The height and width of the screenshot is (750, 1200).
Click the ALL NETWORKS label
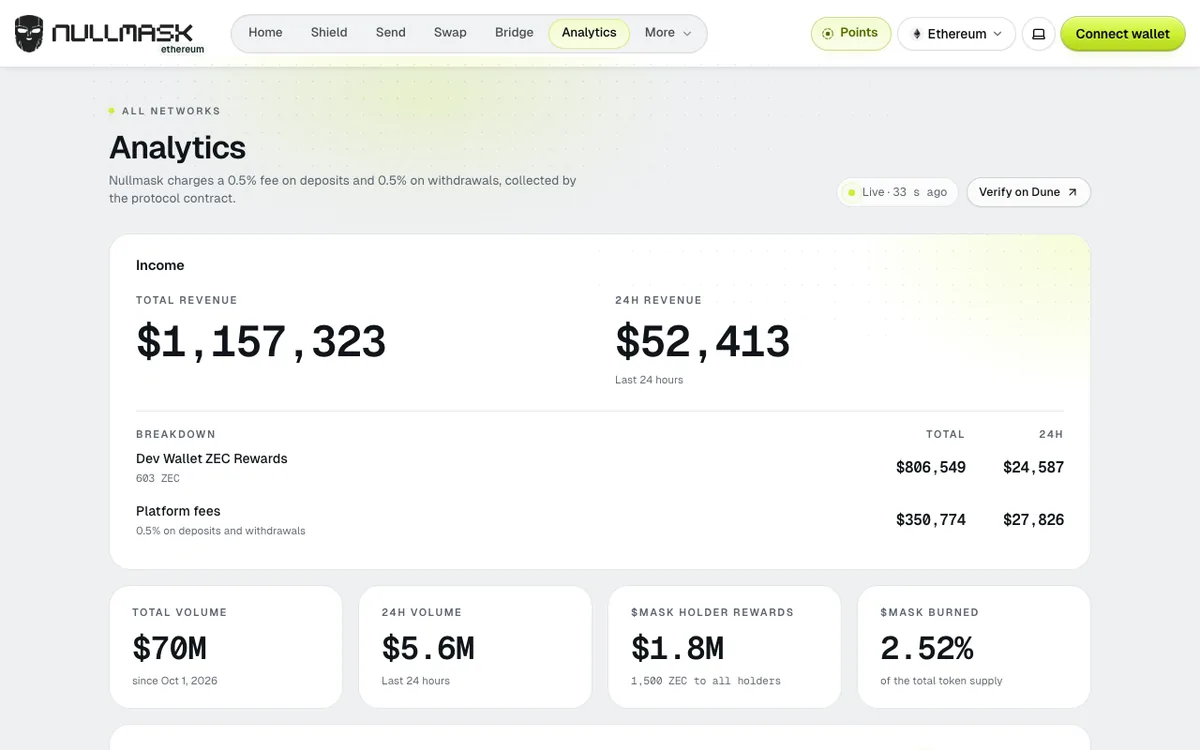[171, 111]
